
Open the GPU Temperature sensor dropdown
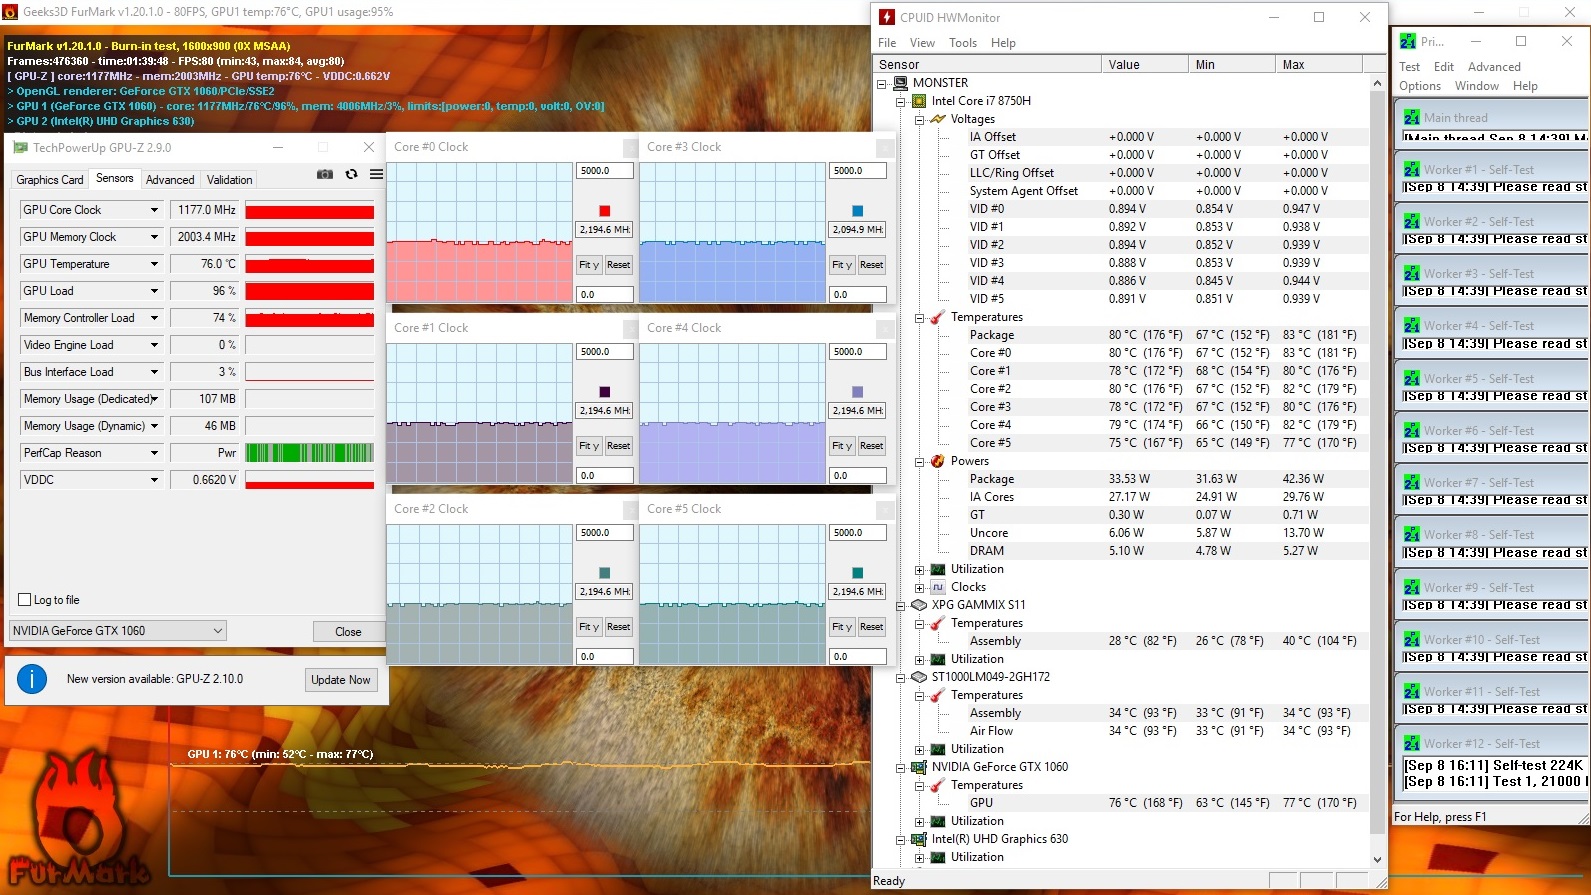point(154,264)
